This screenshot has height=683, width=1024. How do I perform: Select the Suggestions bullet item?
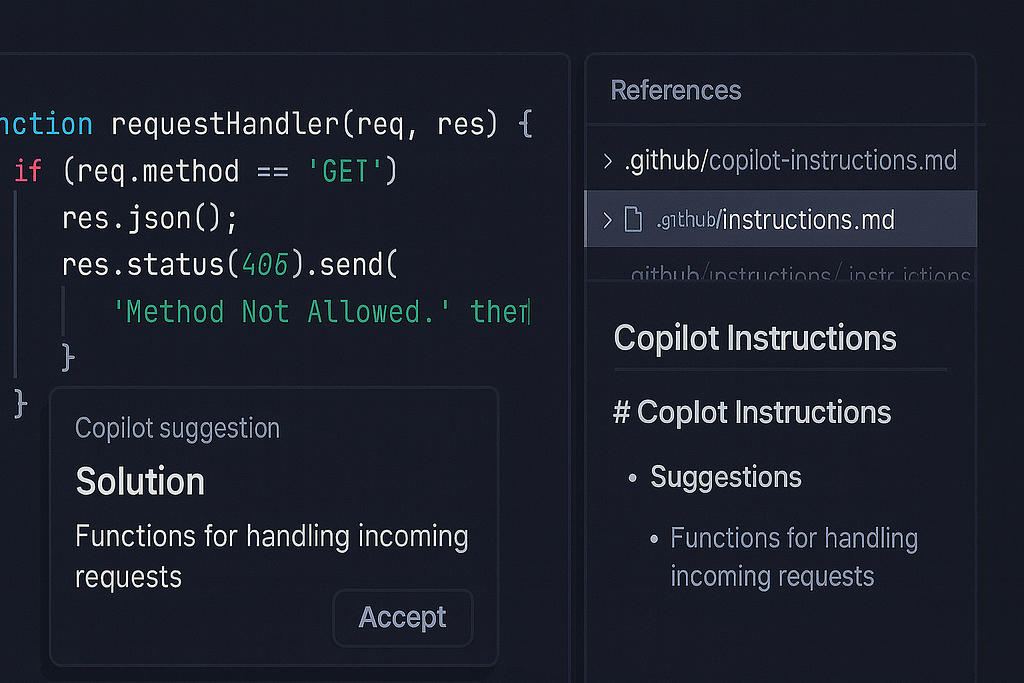pos(726,477)
